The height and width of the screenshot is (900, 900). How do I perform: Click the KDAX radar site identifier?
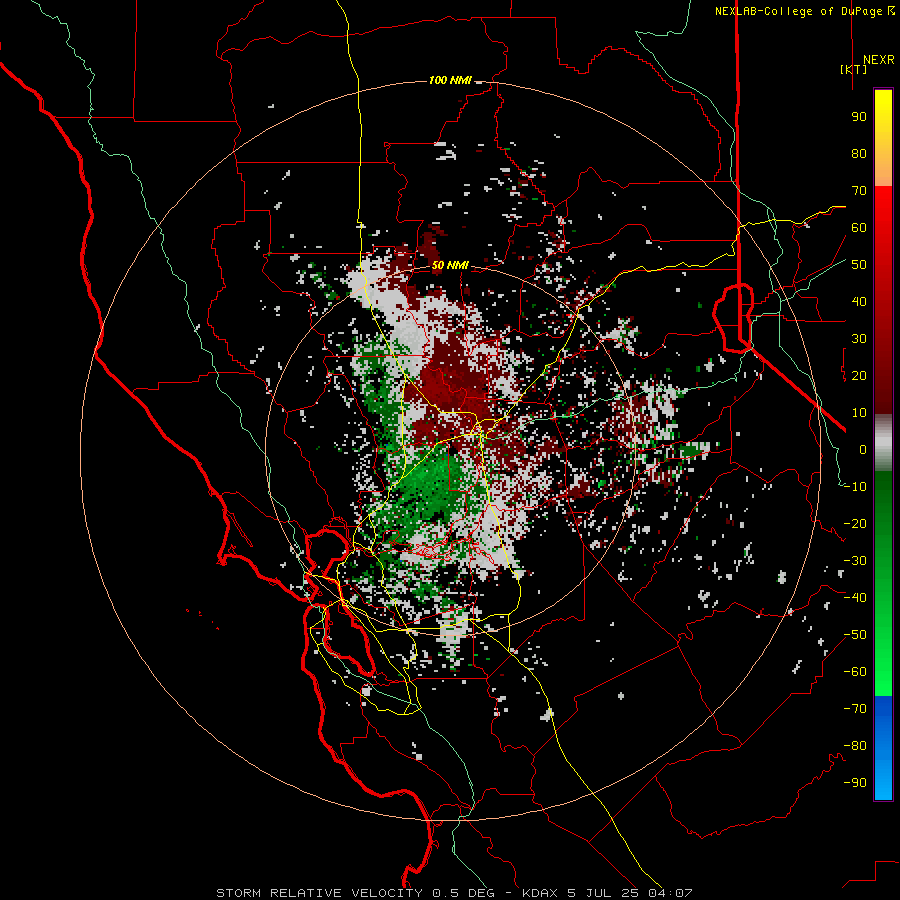[x=540, y=893]
